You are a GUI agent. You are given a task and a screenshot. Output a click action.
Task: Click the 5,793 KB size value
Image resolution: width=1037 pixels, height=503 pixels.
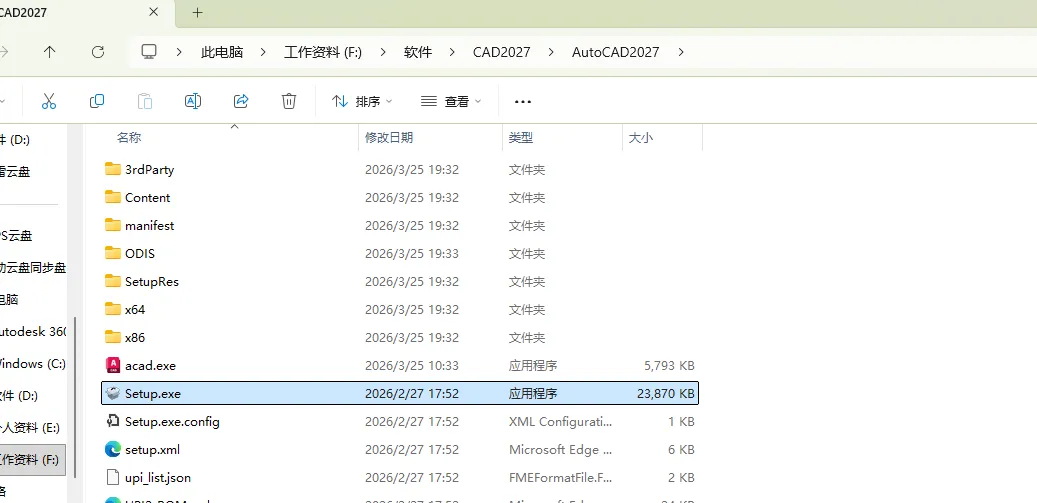[669, 366]
